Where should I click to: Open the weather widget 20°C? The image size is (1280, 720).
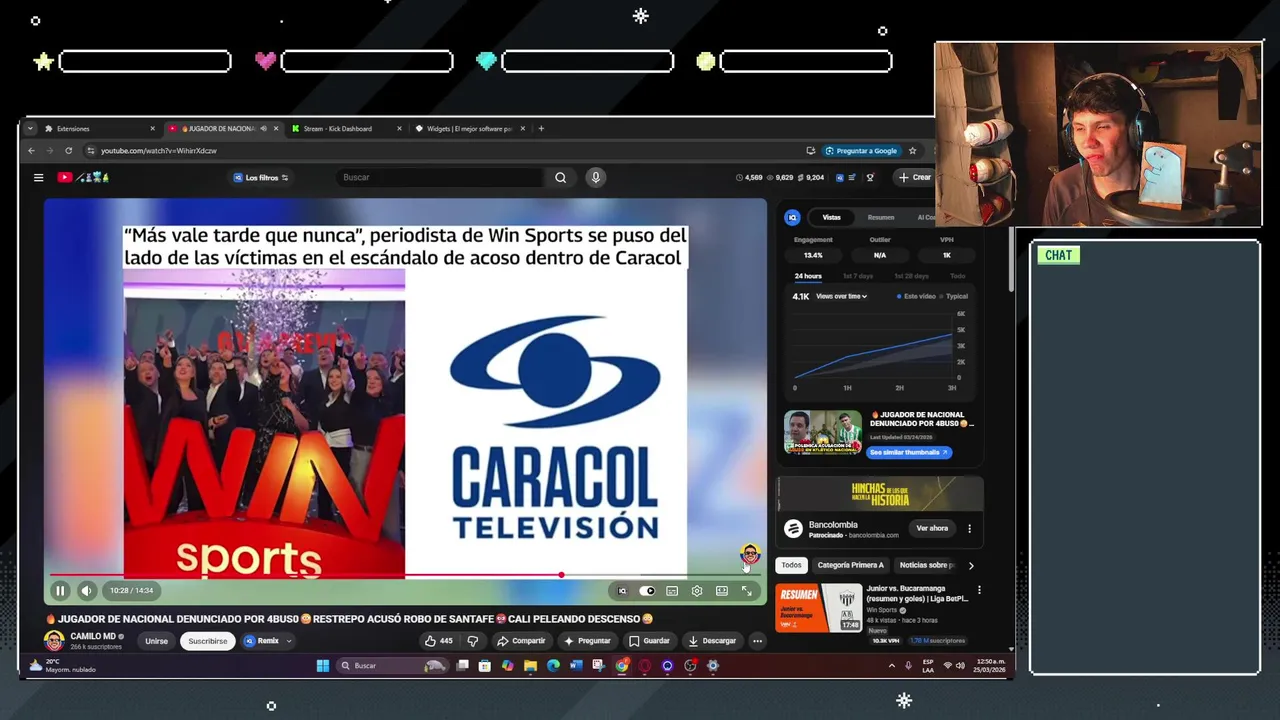coord(63,665)
